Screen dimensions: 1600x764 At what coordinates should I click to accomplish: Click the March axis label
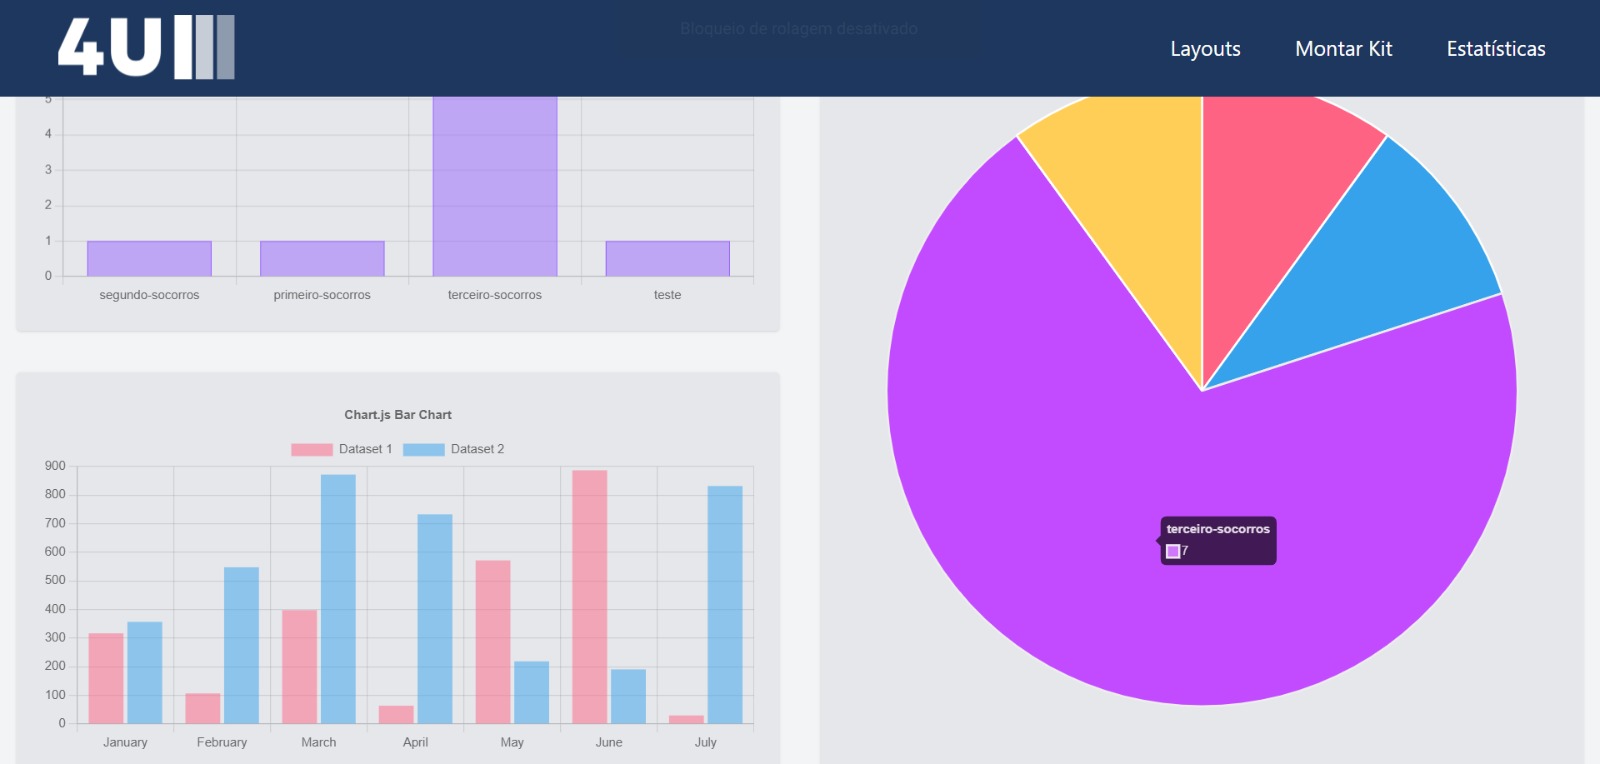319,742
